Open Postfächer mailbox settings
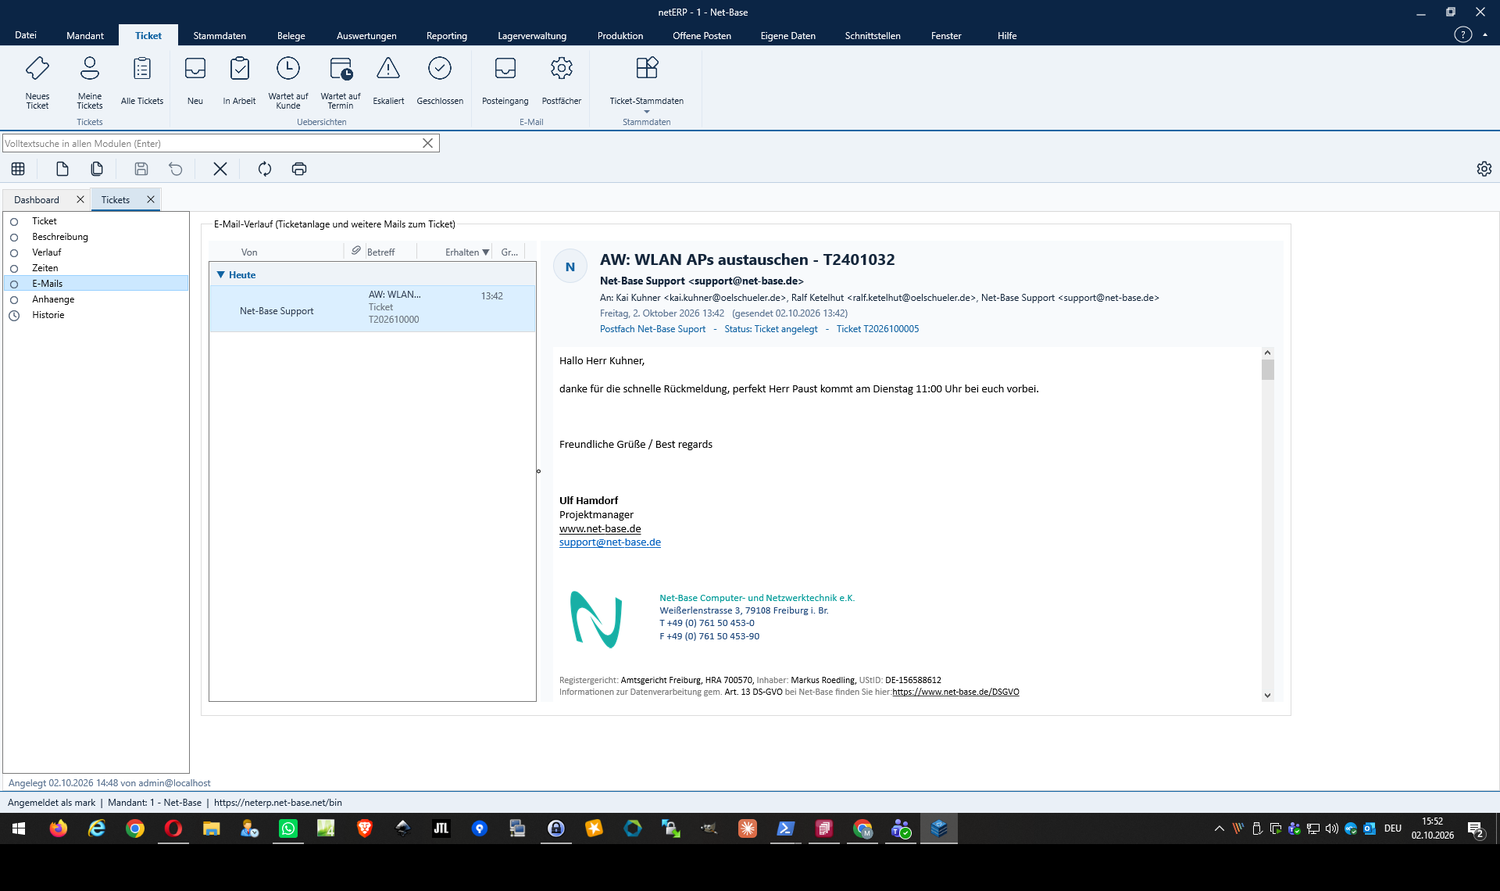1500x891 pixels. (561, 82)
